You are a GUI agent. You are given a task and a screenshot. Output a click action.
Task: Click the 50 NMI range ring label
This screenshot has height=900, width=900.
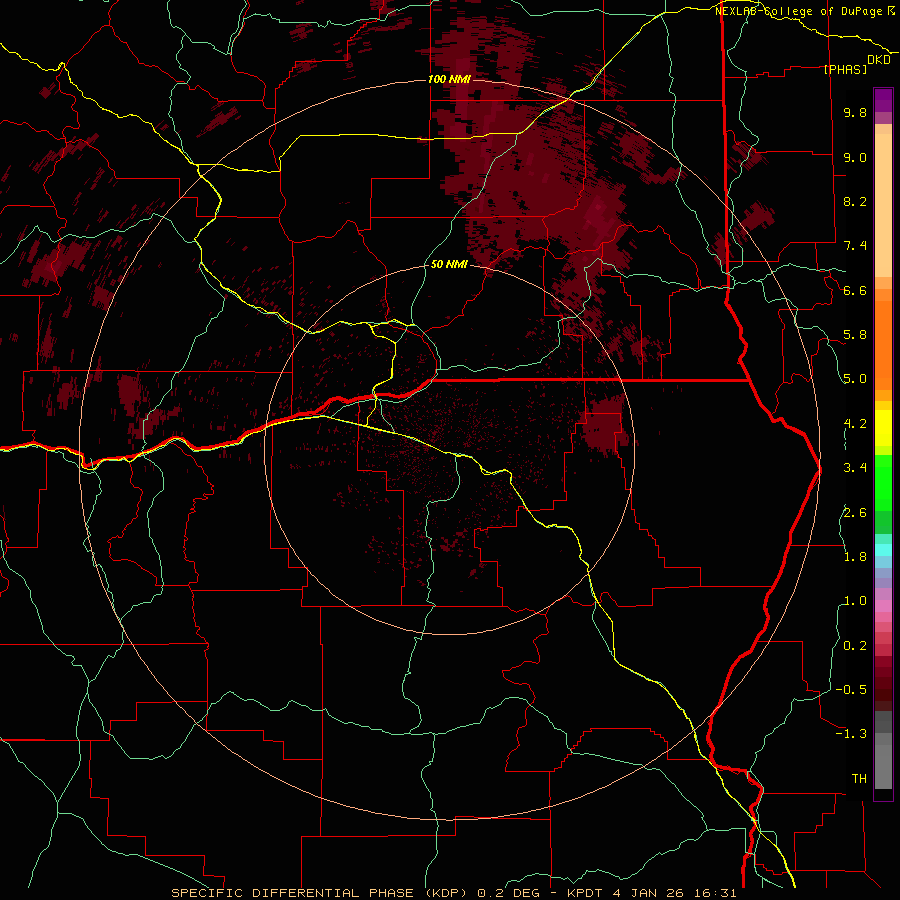449,264
